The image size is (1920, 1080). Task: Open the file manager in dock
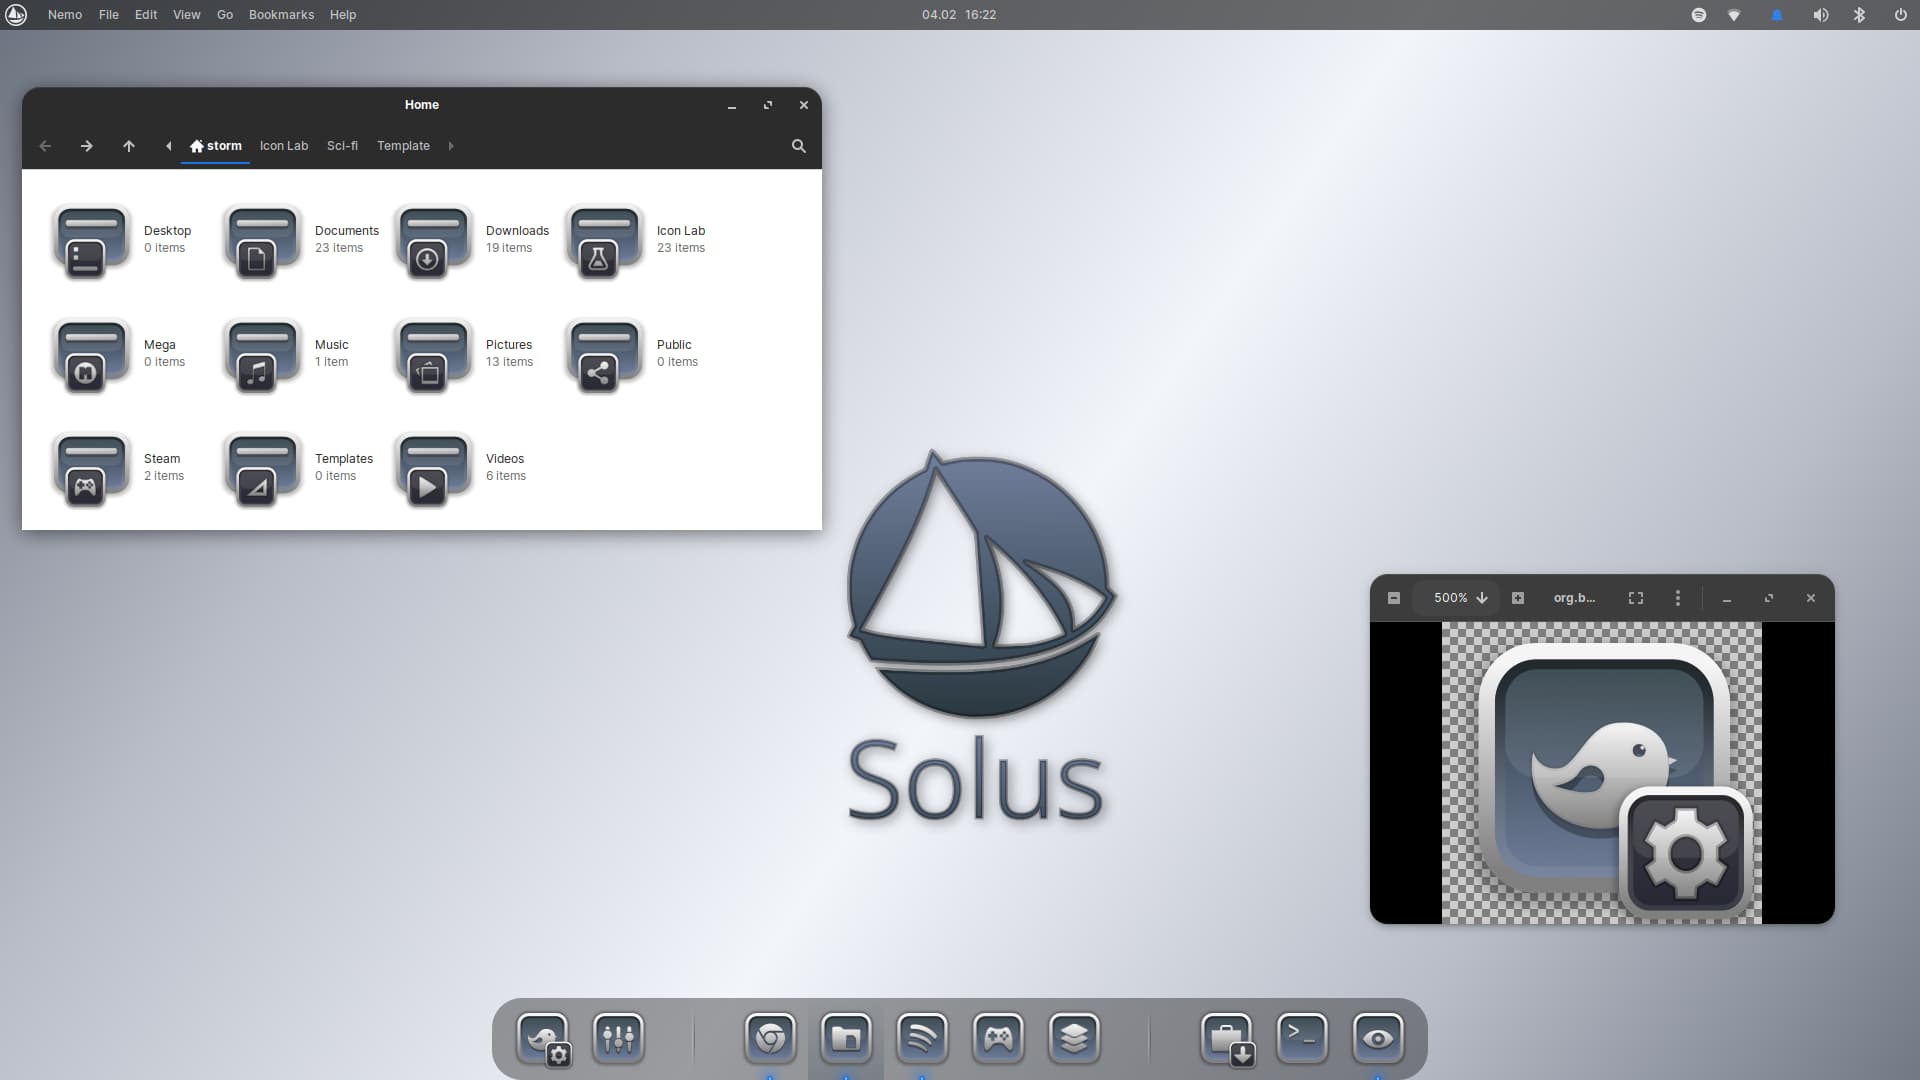(x=846, y=1038)
